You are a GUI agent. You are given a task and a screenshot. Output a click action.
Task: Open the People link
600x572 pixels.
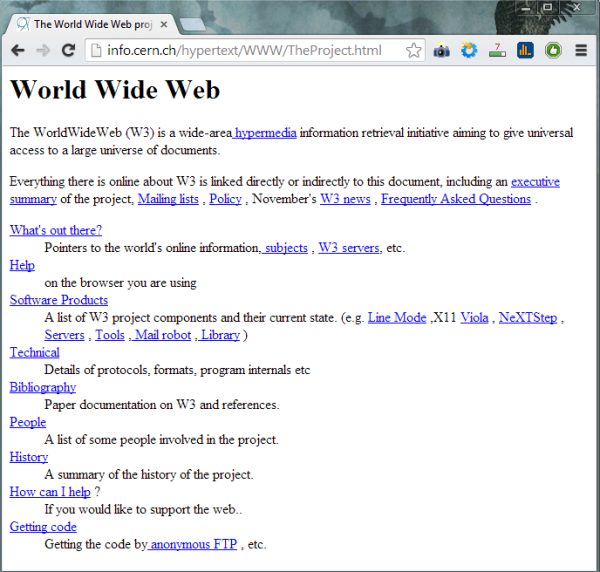pyautogui.click(x=28, y=422)
